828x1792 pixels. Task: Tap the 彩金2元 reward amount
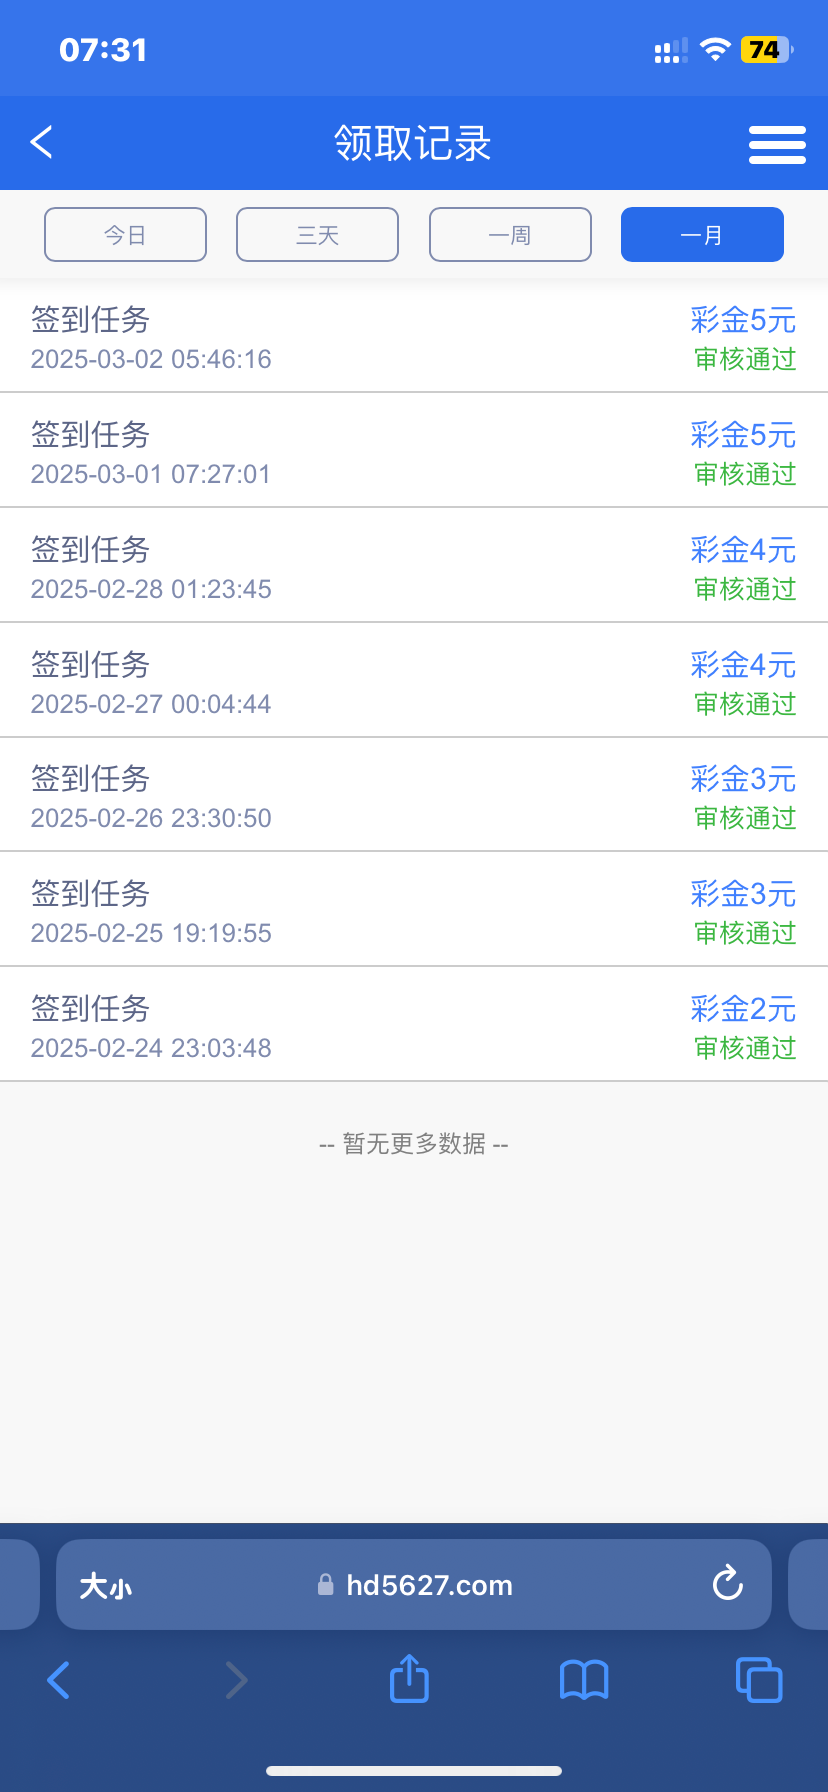click(743, 1009)
